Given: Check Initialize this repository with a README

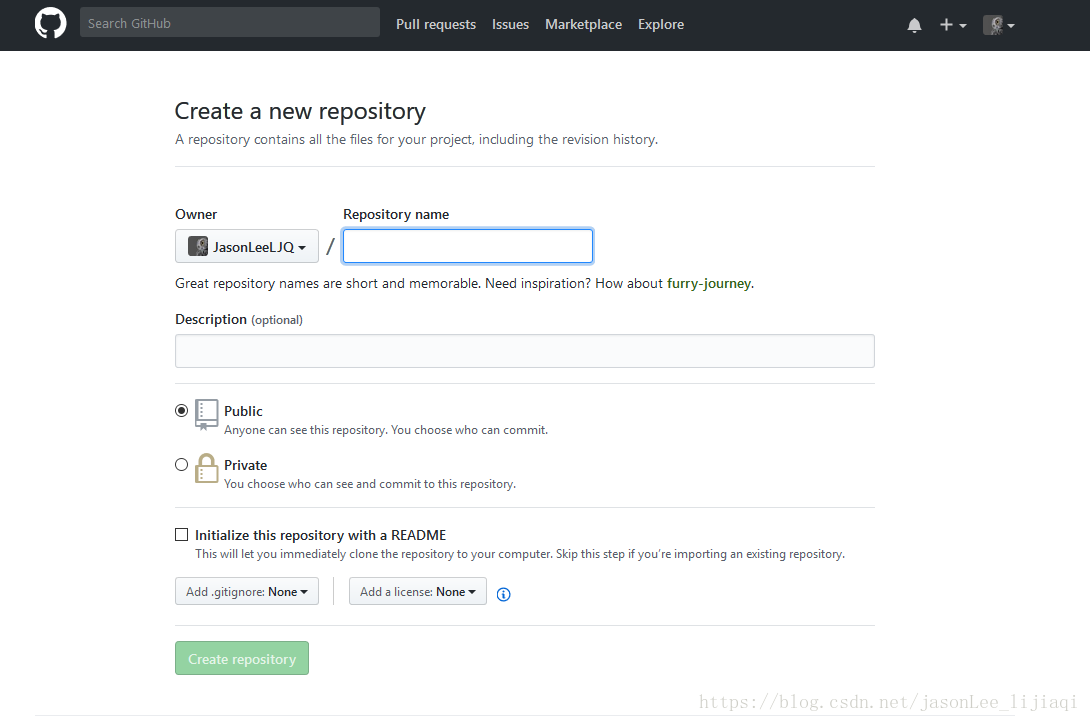Looking at the screenshot, I should coord(181,534).
